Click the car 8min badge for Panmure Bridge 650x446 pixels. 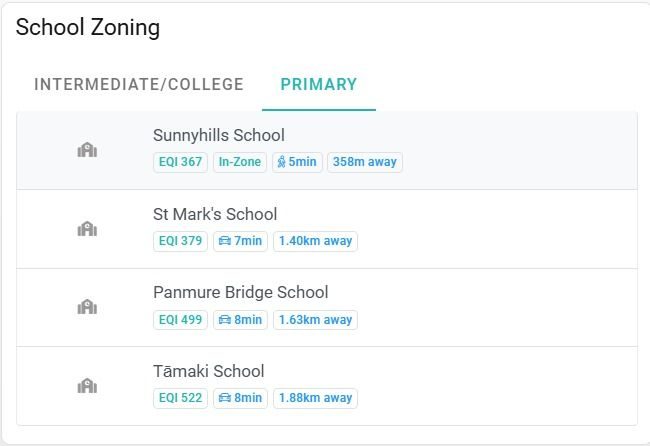click(x=240, y=320)
